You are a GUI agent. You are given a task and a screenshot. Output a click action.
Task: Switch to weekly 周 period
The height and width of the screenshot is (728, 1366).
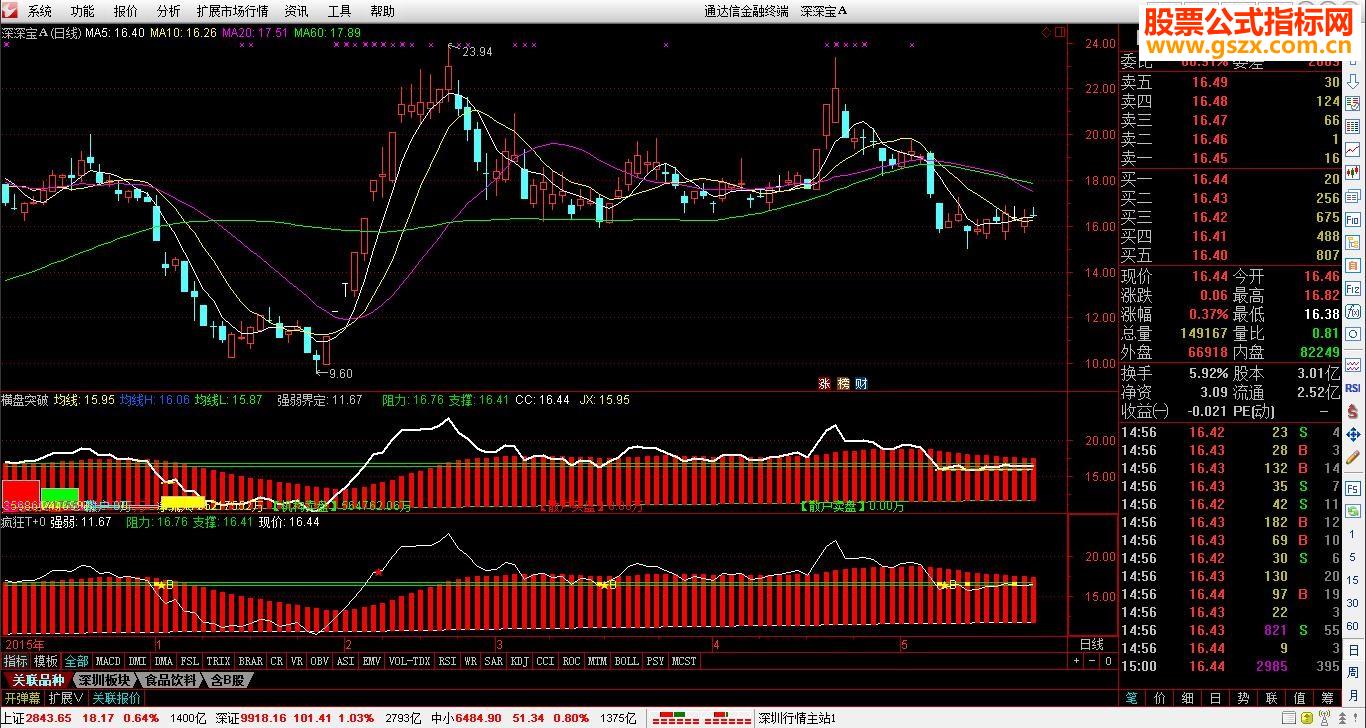[x=1352, y=673]
